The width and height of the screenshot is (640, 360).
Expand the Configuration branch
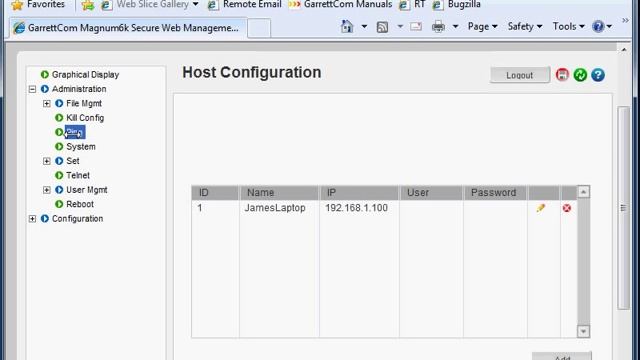pyautogui.click(x=32, y=219)
